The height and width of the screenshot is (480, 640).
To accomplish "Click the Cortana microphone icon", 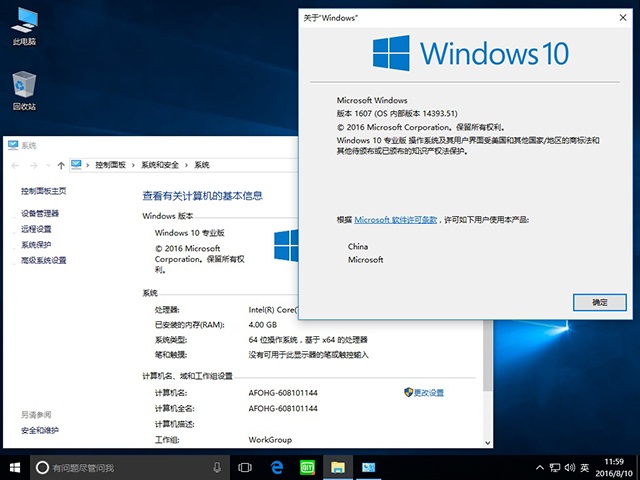I will pos(217,467).
